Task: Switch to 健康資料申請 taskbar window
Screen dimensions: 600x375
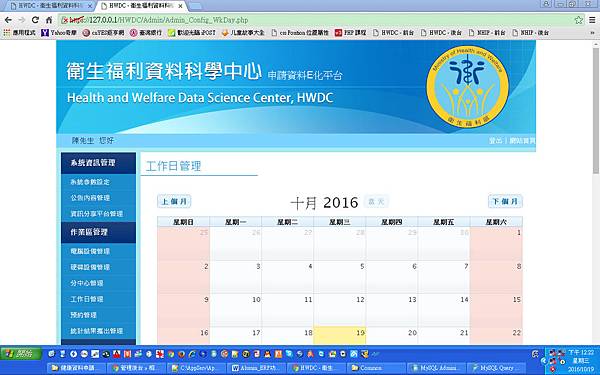Action: (x=77, y=368)
